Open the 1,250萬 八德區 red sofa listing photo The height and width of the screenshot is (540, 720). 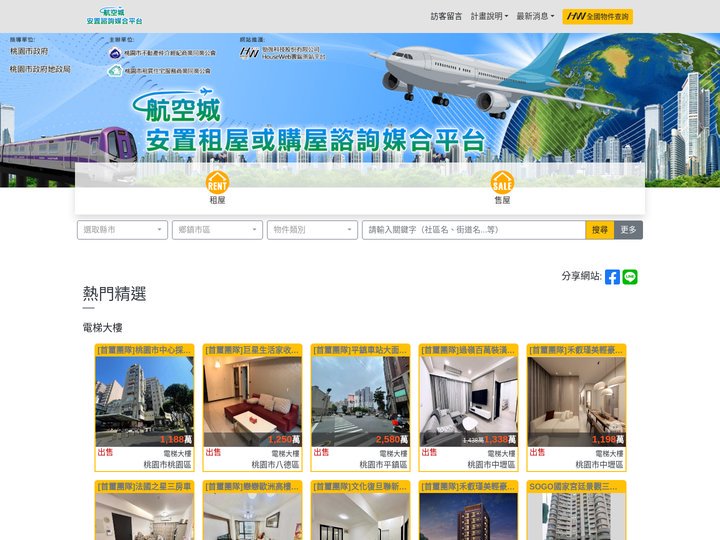click(253, 401)
